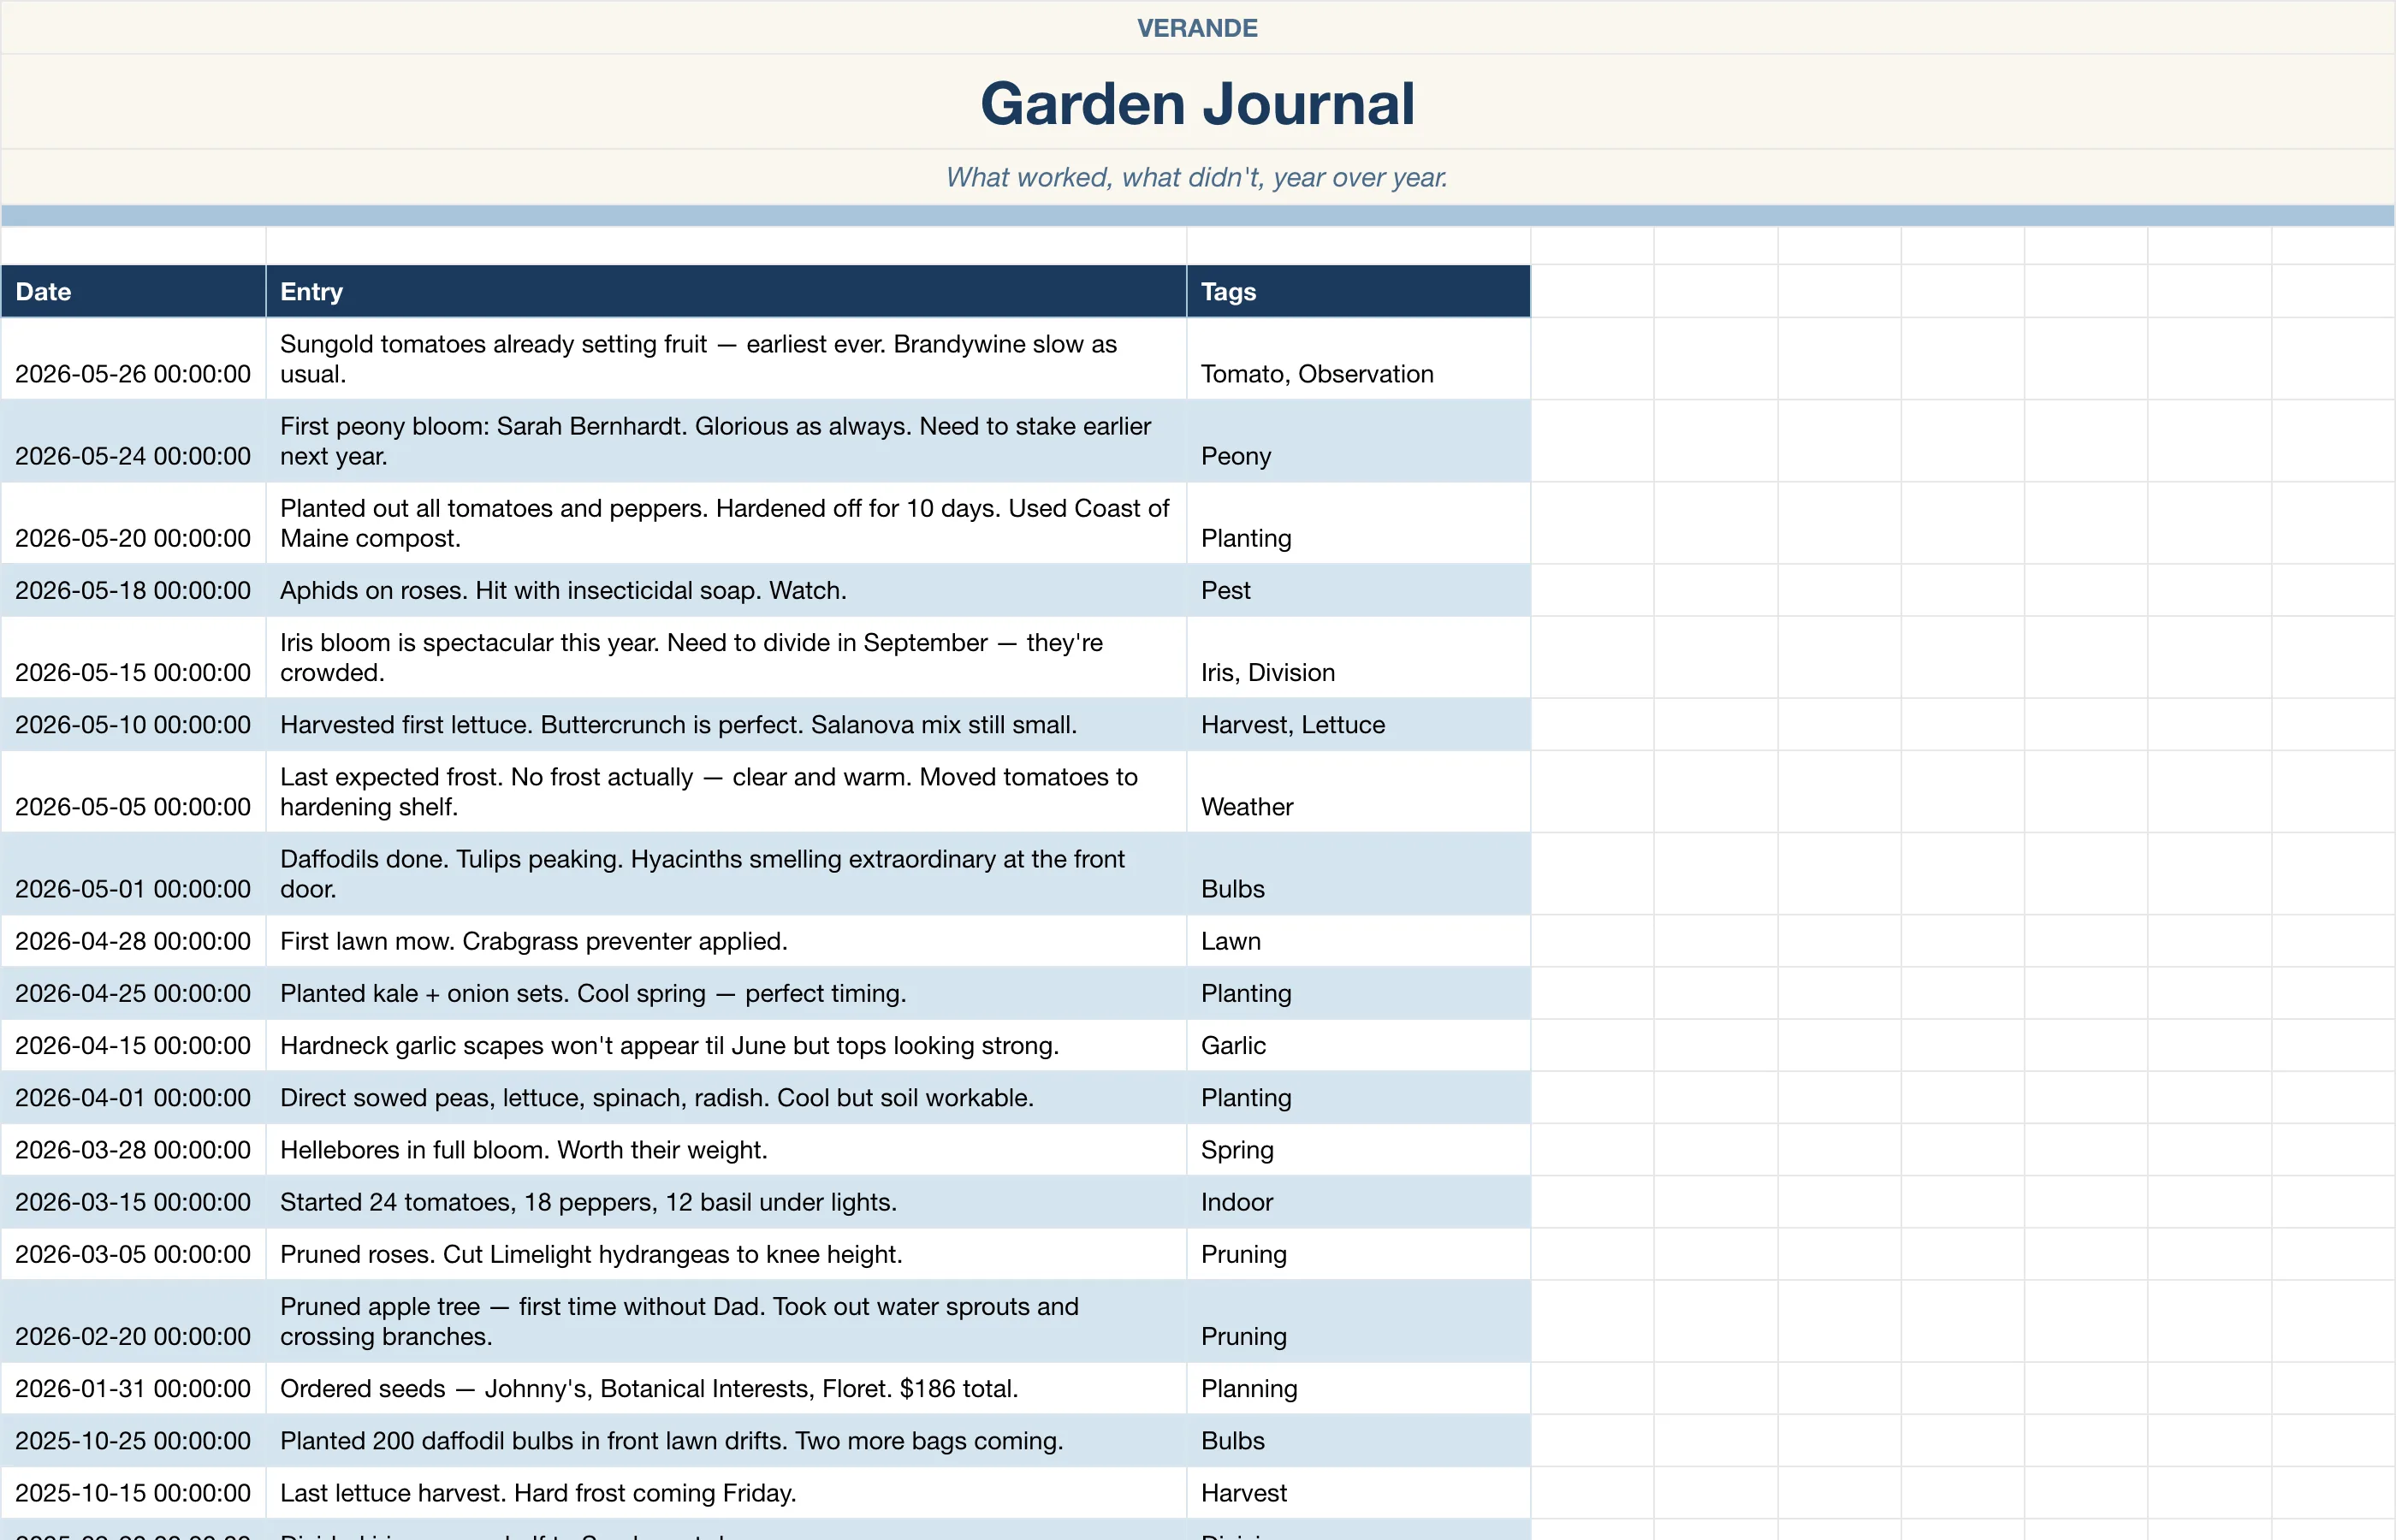Viewport: 2396px width, 1540px height.
Task: Select the Last expected frost entry
Action: [x=726, y=791]
